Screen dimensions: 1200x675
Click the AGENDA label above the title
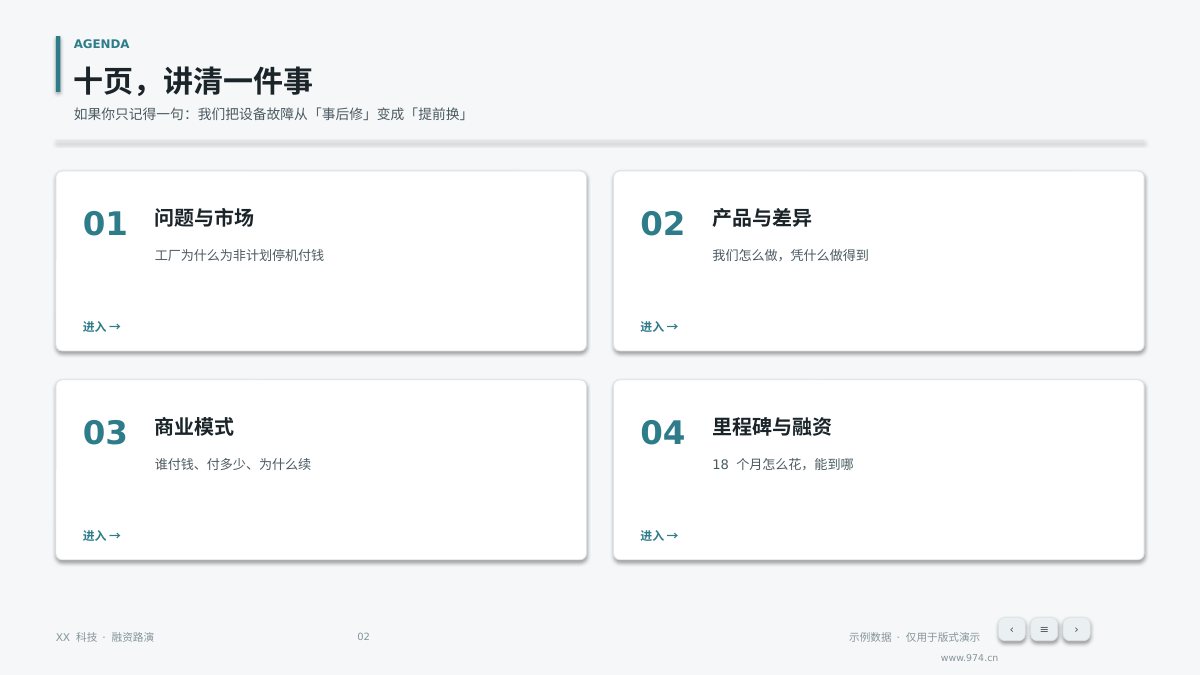(101, 44)
